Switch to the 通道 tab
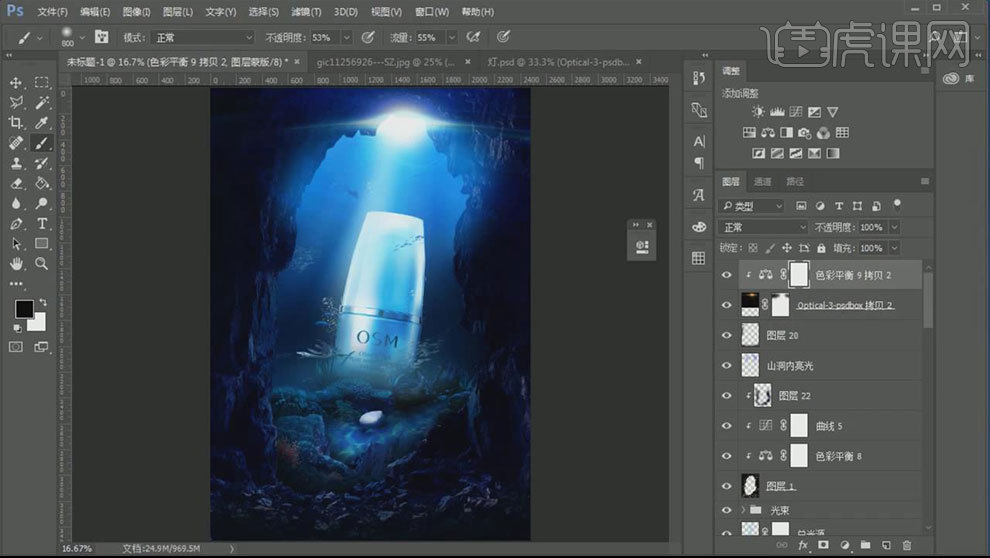This screenshot has height=558, width=990. [x=763, y=182]
